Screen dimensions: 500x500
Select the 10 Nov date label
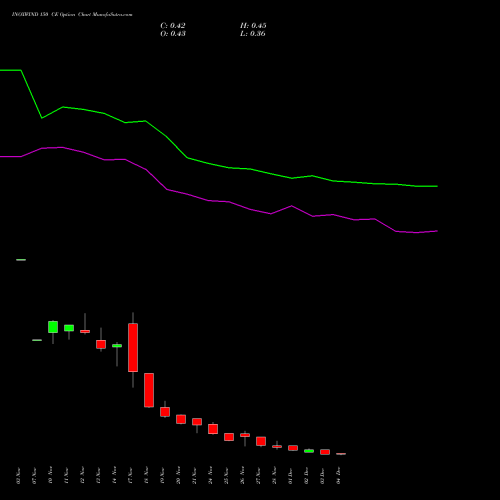pos(50,476)
